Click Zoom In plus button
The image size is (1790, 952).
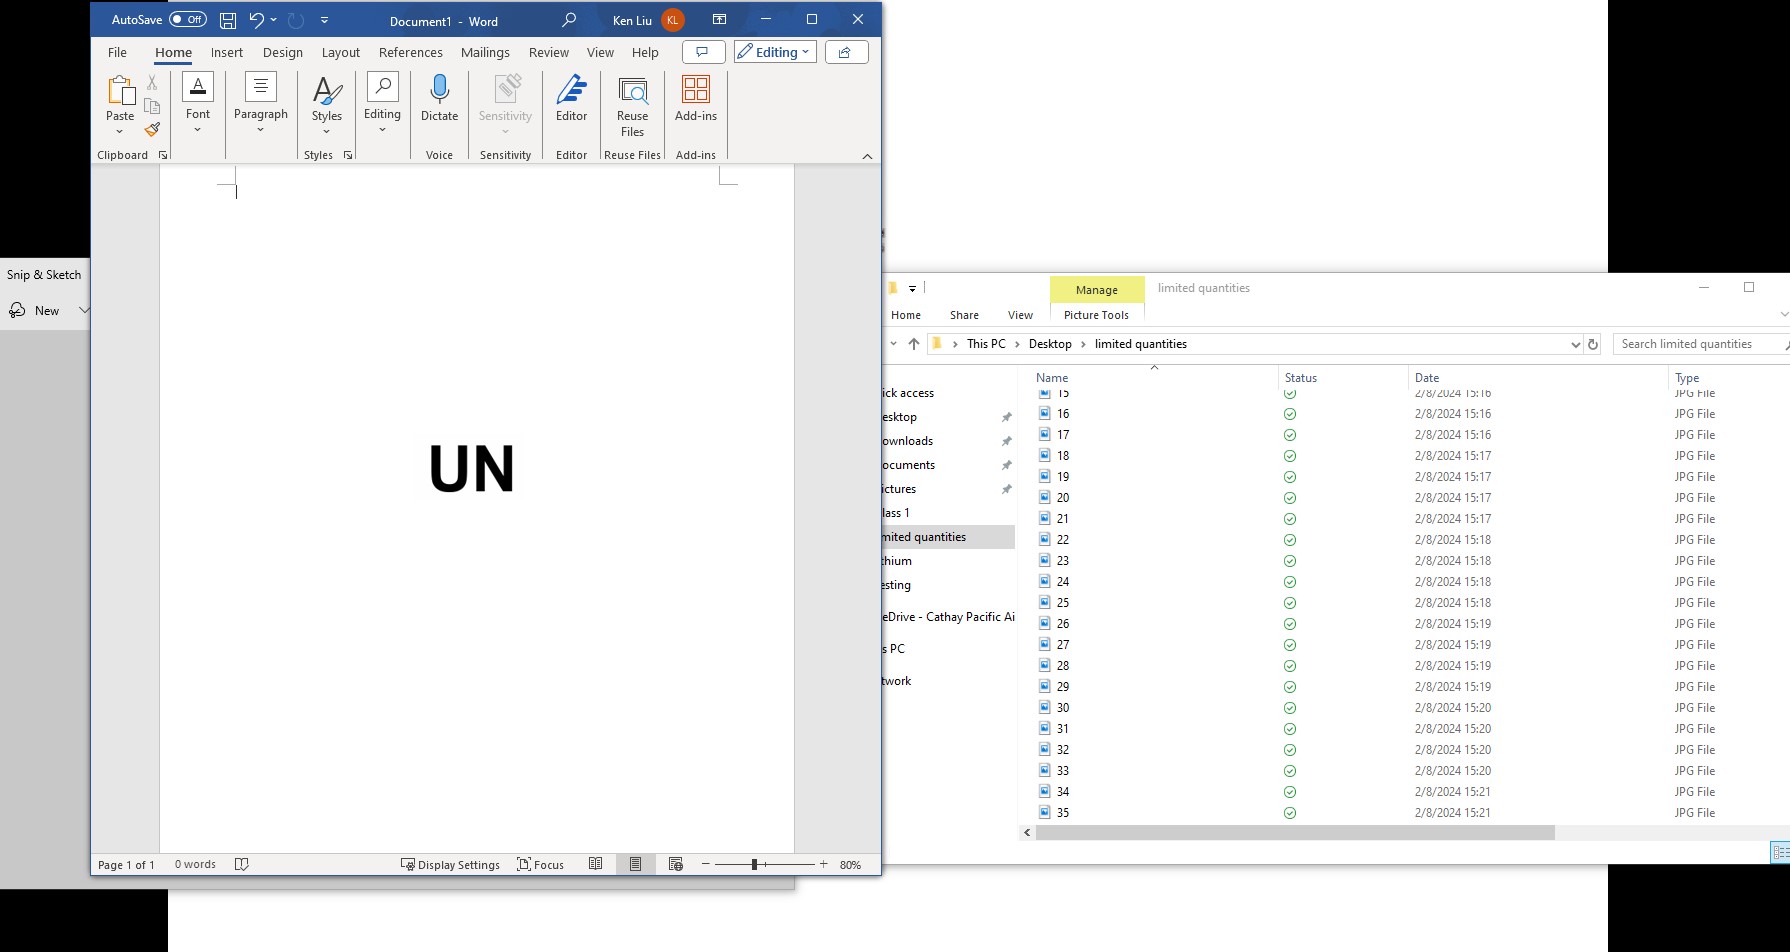tap(823, 864)
